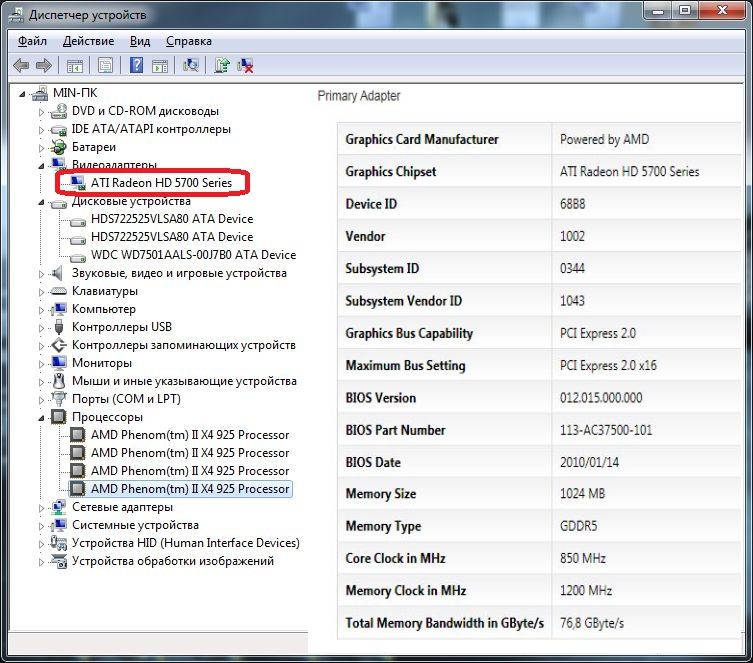This screenshot has width=753, height=663.
Task: Click the BIOS Version value 012.015.000.000
Action: [601, 398]
